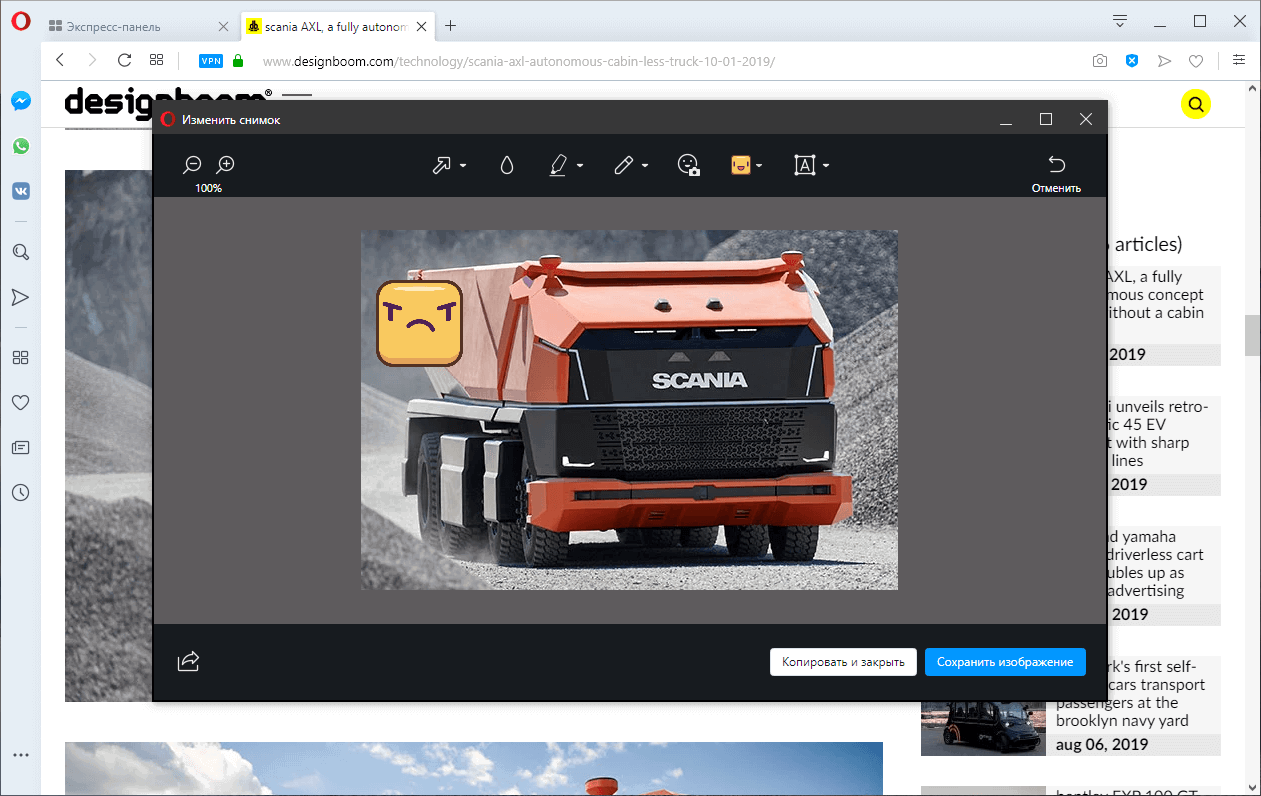Open tabs menu in title bar

click(x=1120, y=21)
